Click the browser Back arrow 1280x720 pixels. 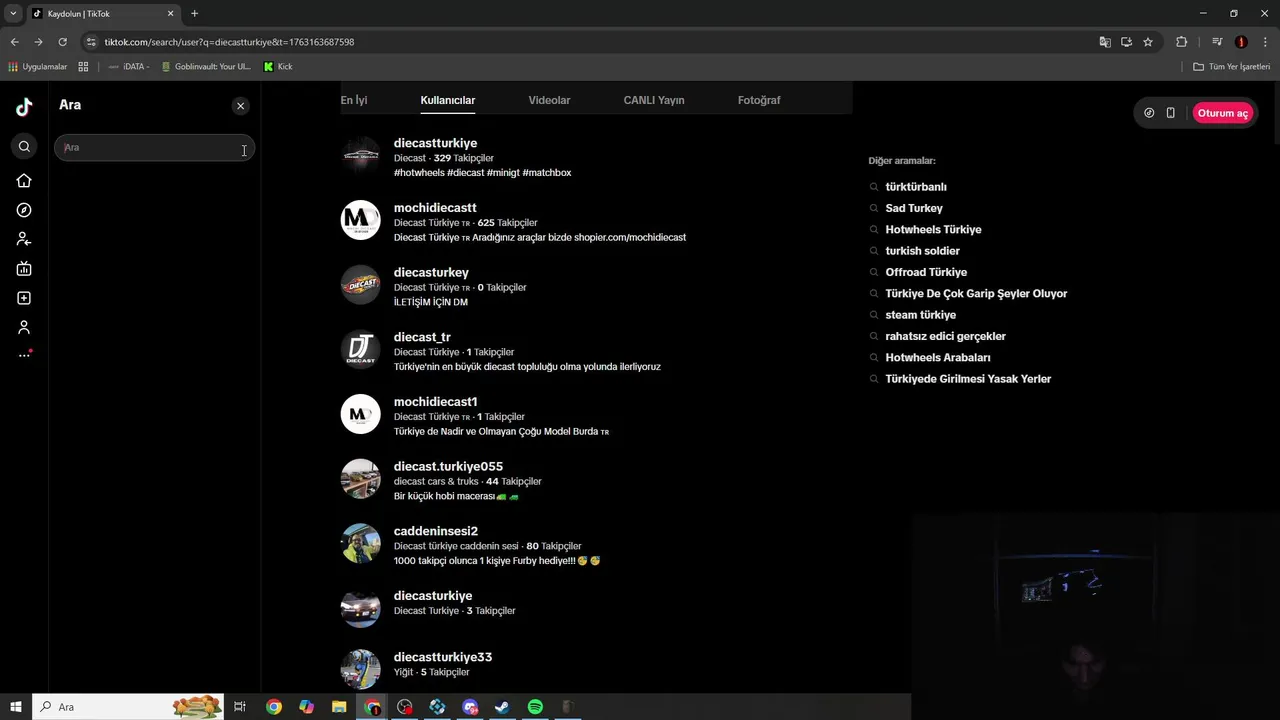coord(14,42)
